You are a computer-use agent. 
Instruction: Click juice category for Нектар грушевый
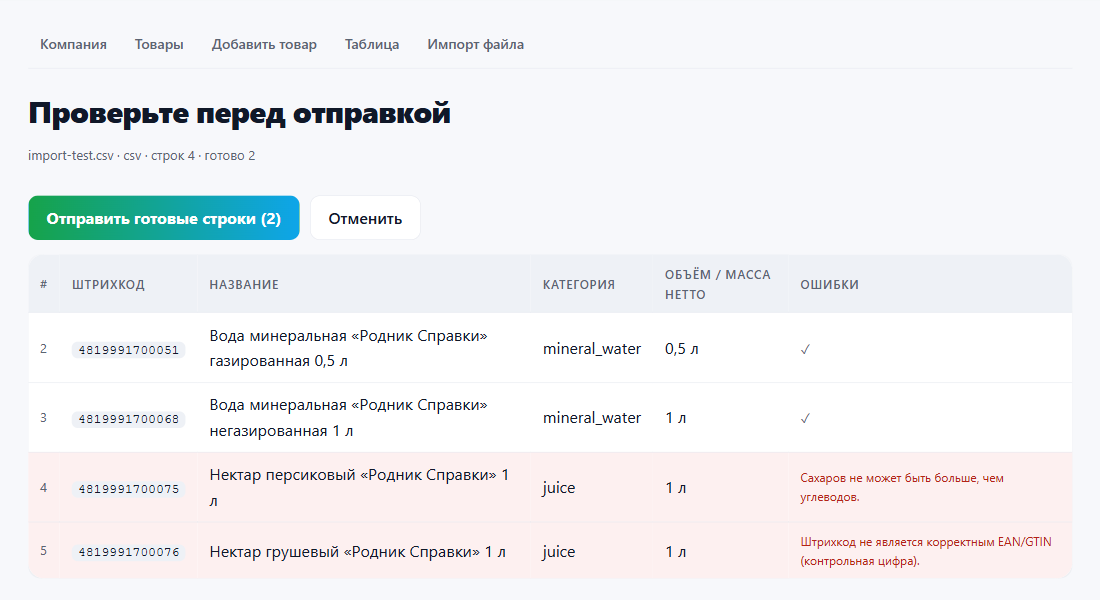coord(558,552)
